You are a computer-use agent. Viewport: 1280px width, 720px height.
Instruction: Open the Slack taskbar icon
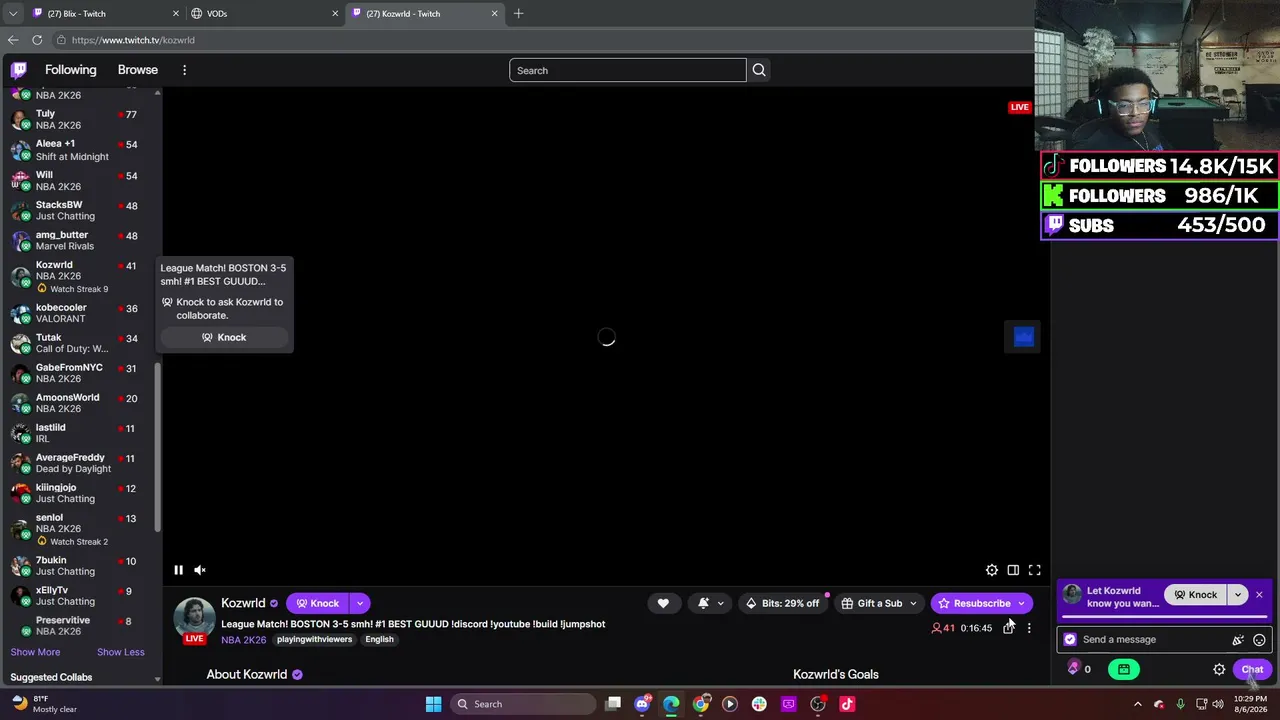(759, 704)
